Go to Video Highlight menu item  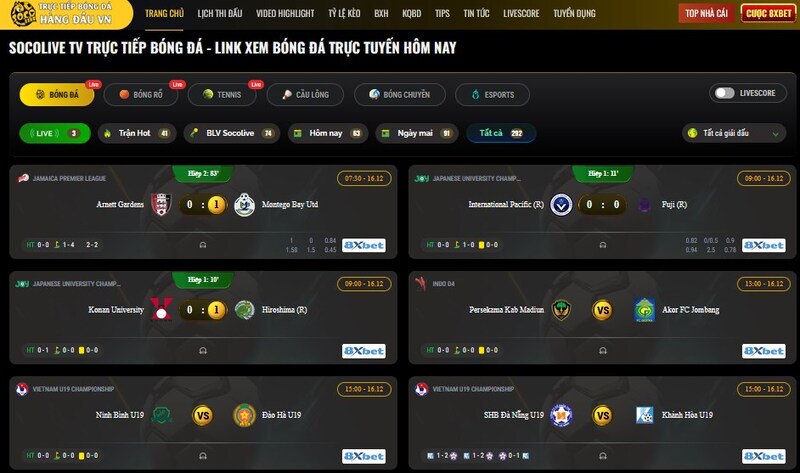(x=285, y=14)
